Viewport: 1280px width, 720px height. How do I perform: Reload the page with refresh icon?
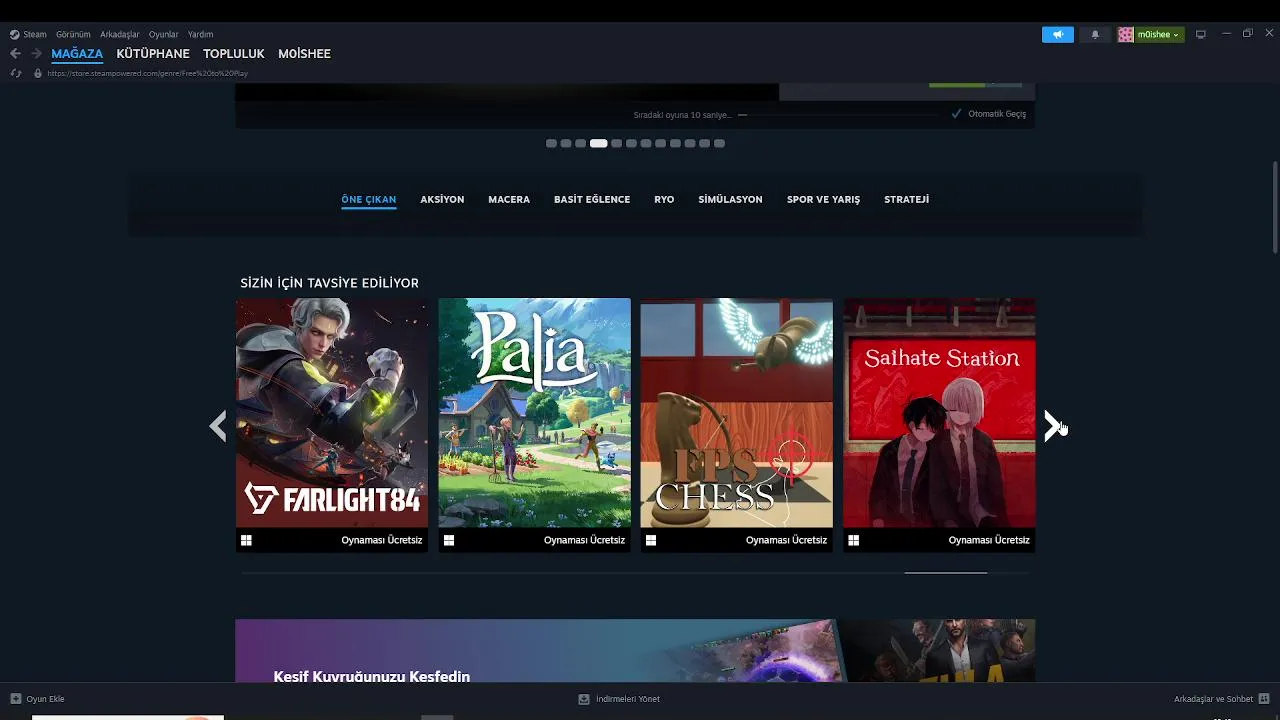click(15, 73)
